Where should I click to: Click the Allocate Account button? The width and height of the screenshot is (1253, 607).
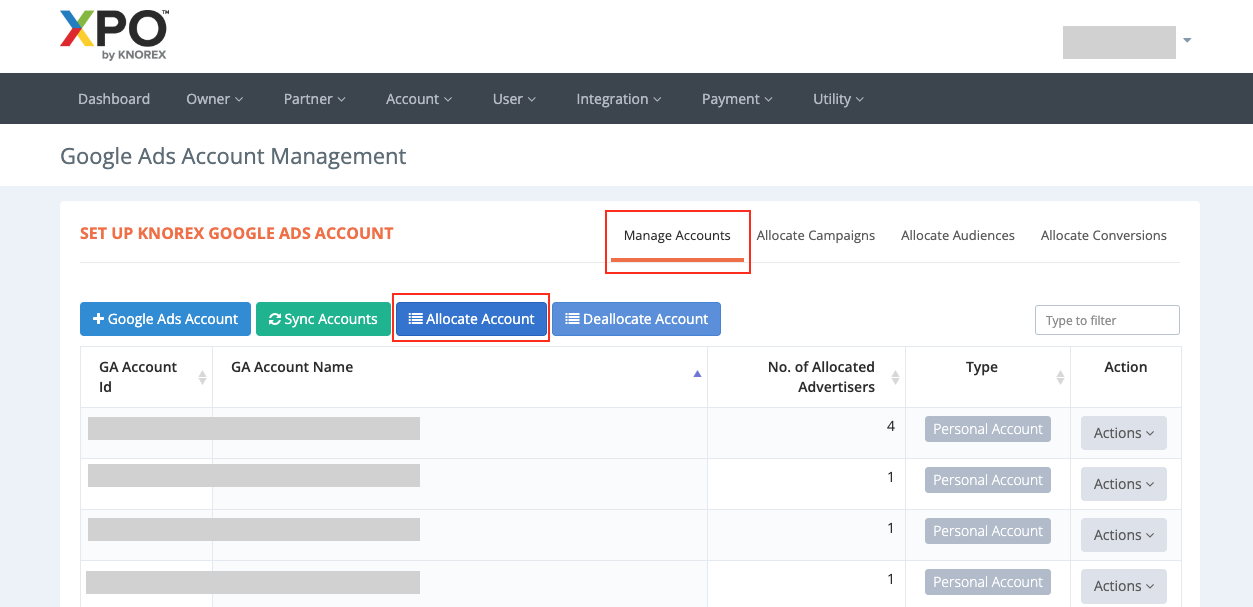click(x=471, y=319)
